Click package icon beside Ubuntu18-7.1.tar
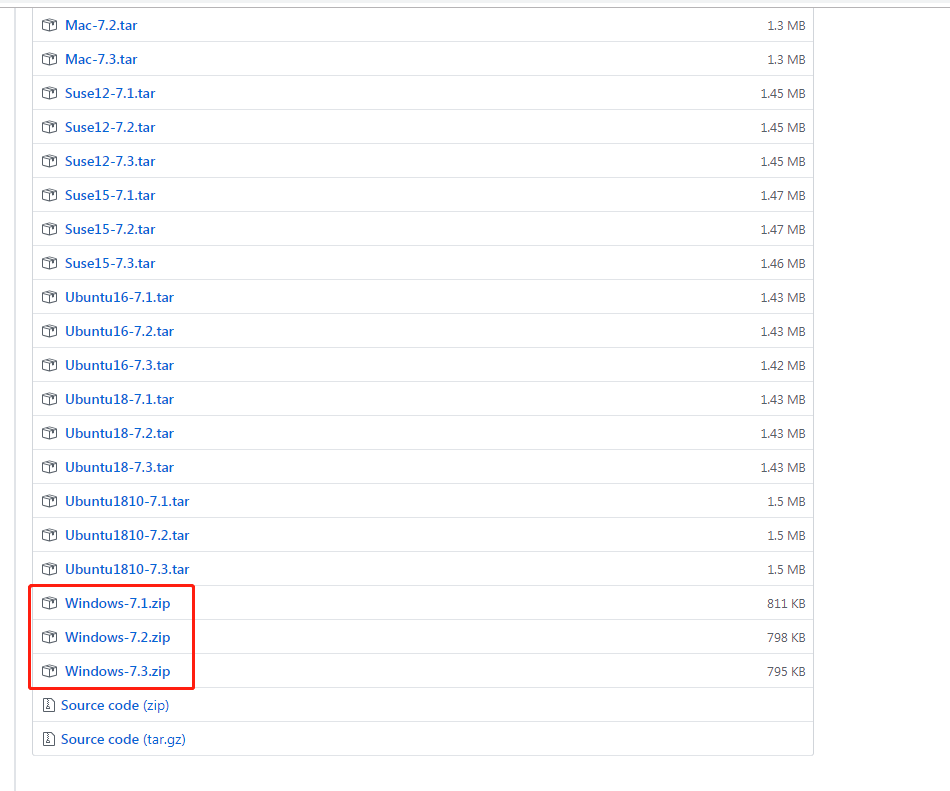The width and height of the screenshot is (950, 791). 49,399
